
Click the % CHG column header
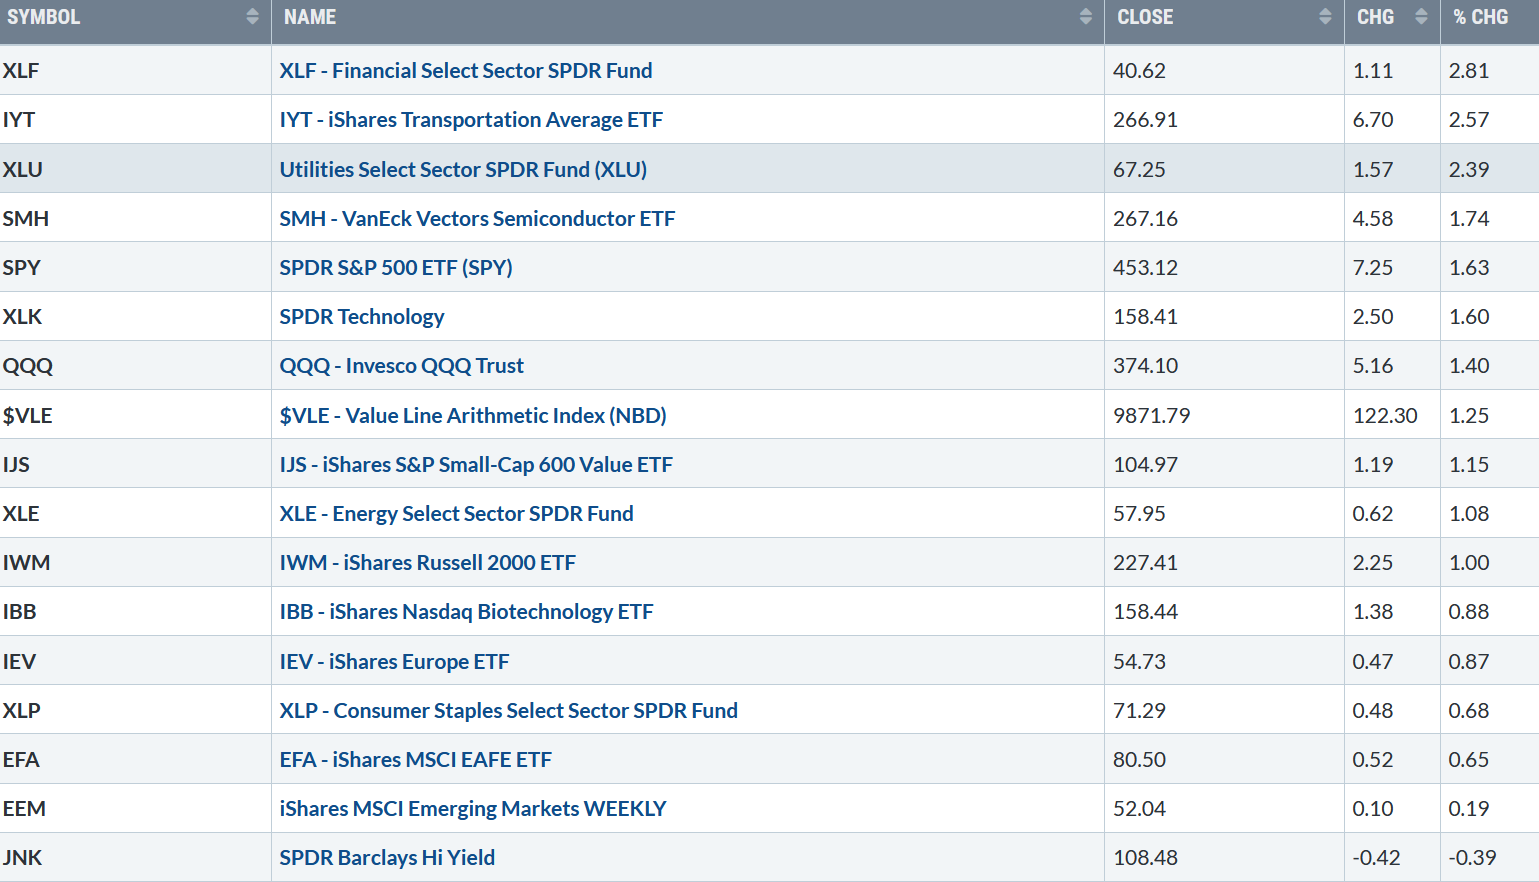pos(1489,22)
